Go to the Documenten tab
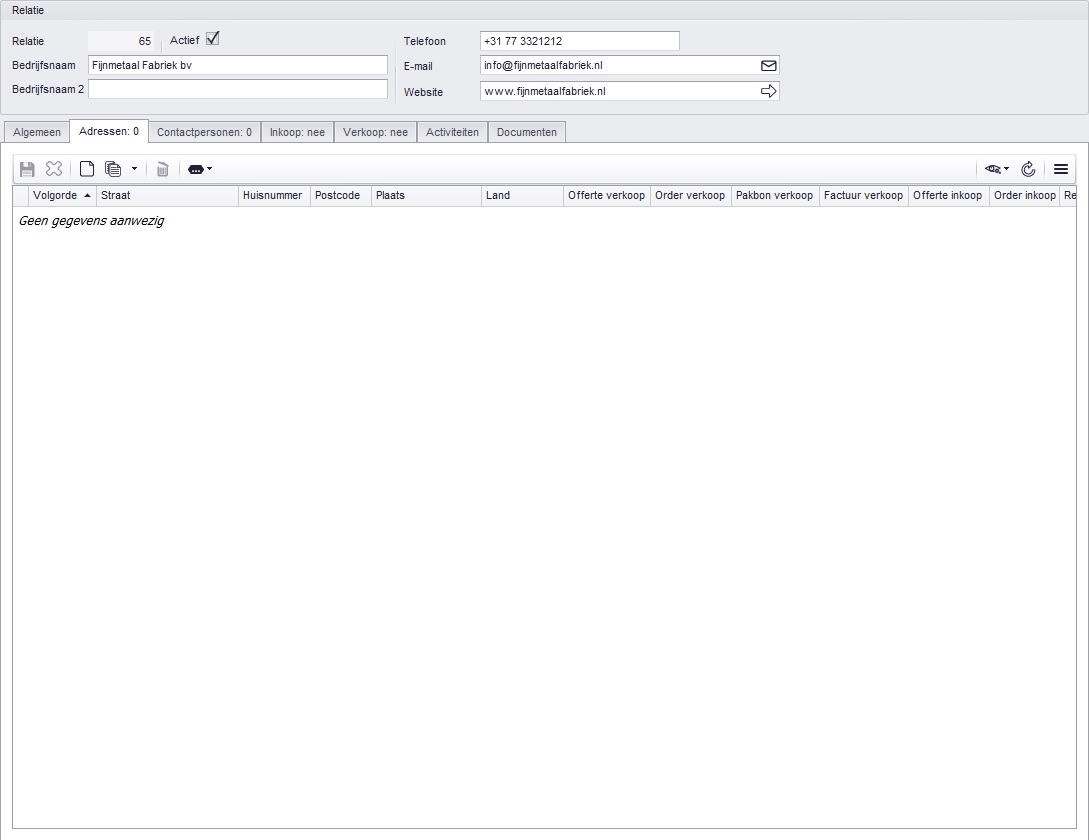The image size is (1089, 840). 526,132
